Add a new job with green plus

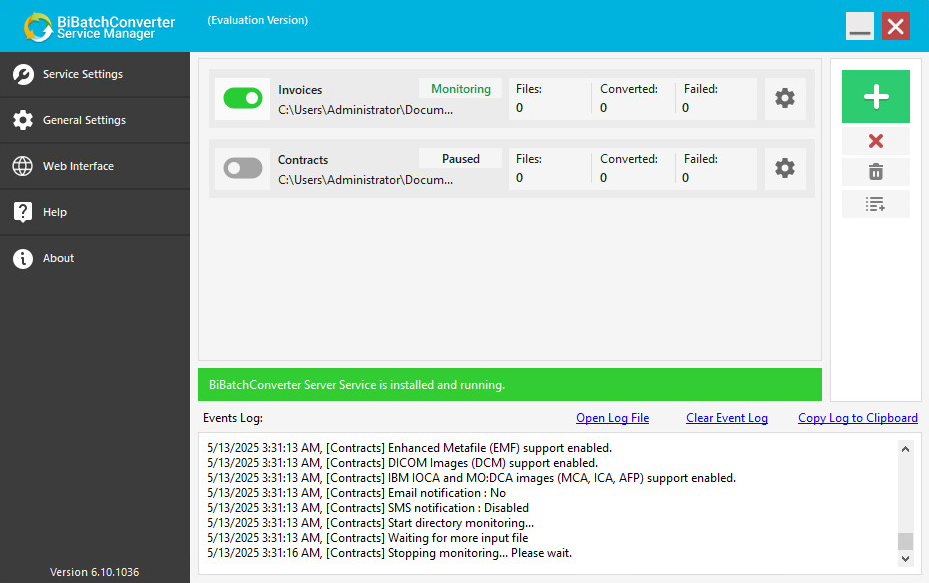point(876,97)
